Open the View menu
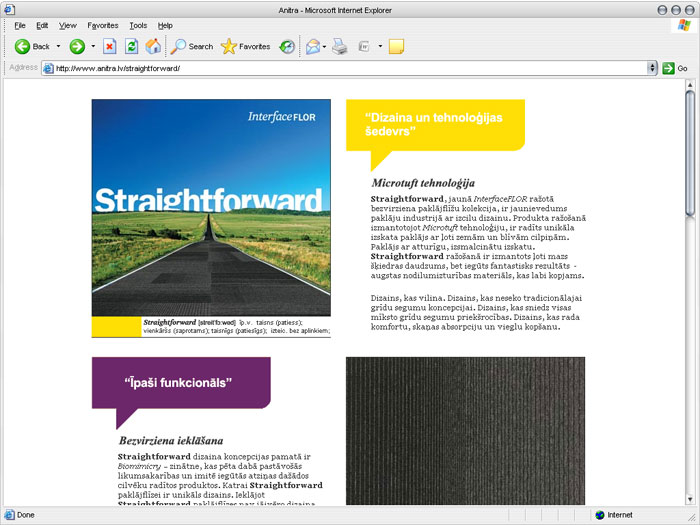700x525 pixels. click(x=68, y=25)
